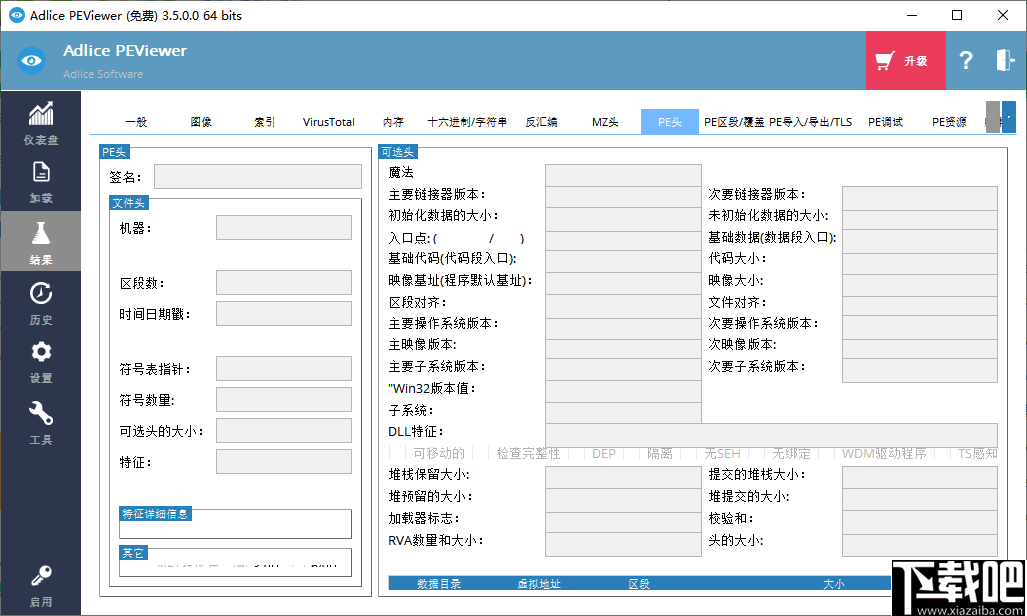
Task: Open the 仪表盘 dashboard panel
Action: [40, 125]
